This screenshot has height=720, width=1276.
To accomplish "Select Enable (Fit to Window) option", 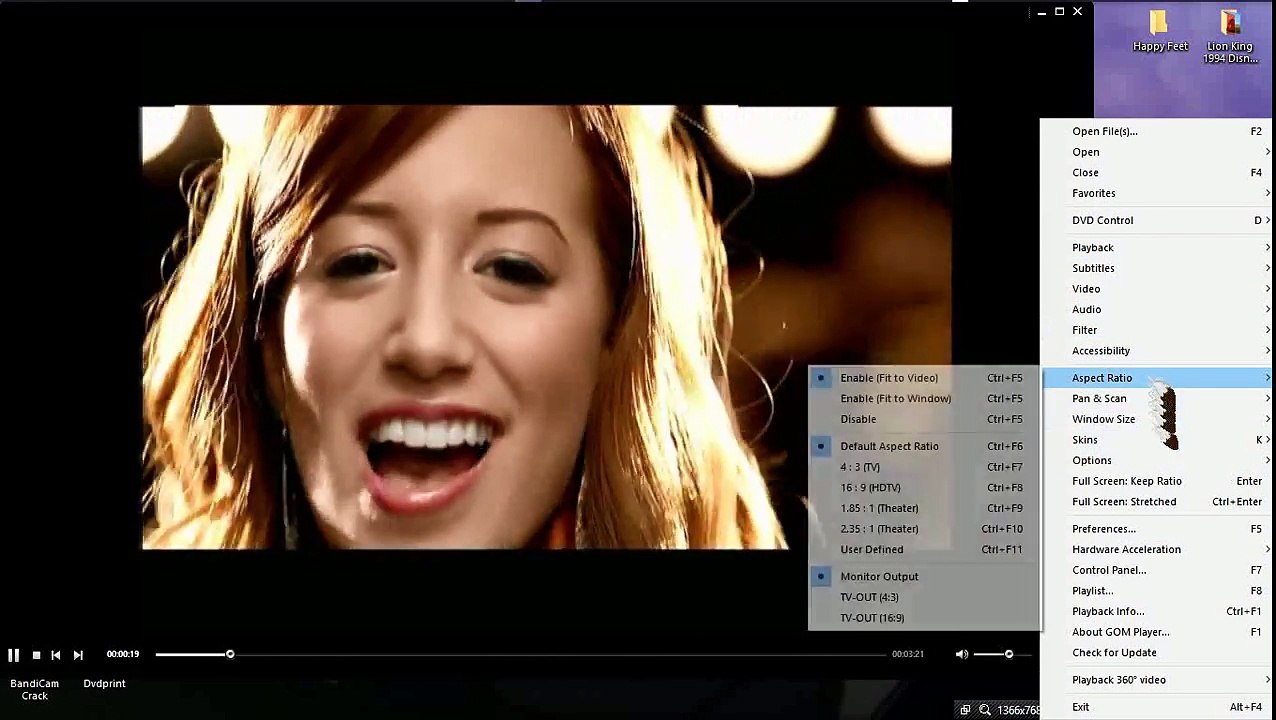I will (924, 398).
